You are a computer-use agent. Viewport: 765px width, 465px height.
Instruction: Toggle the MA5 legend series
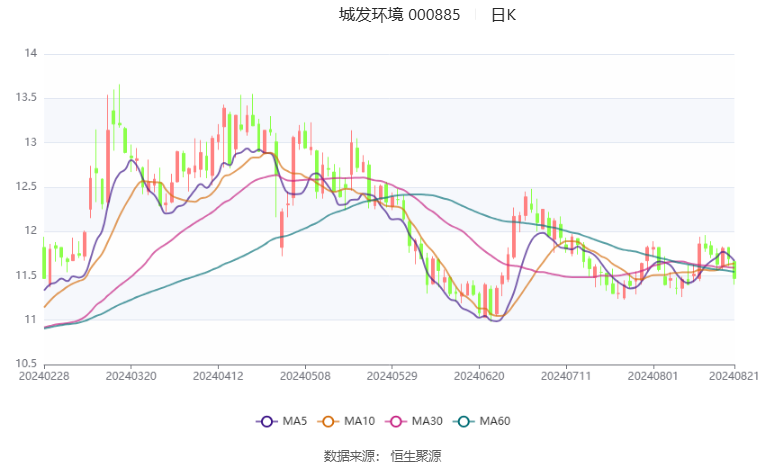point(282,421)
